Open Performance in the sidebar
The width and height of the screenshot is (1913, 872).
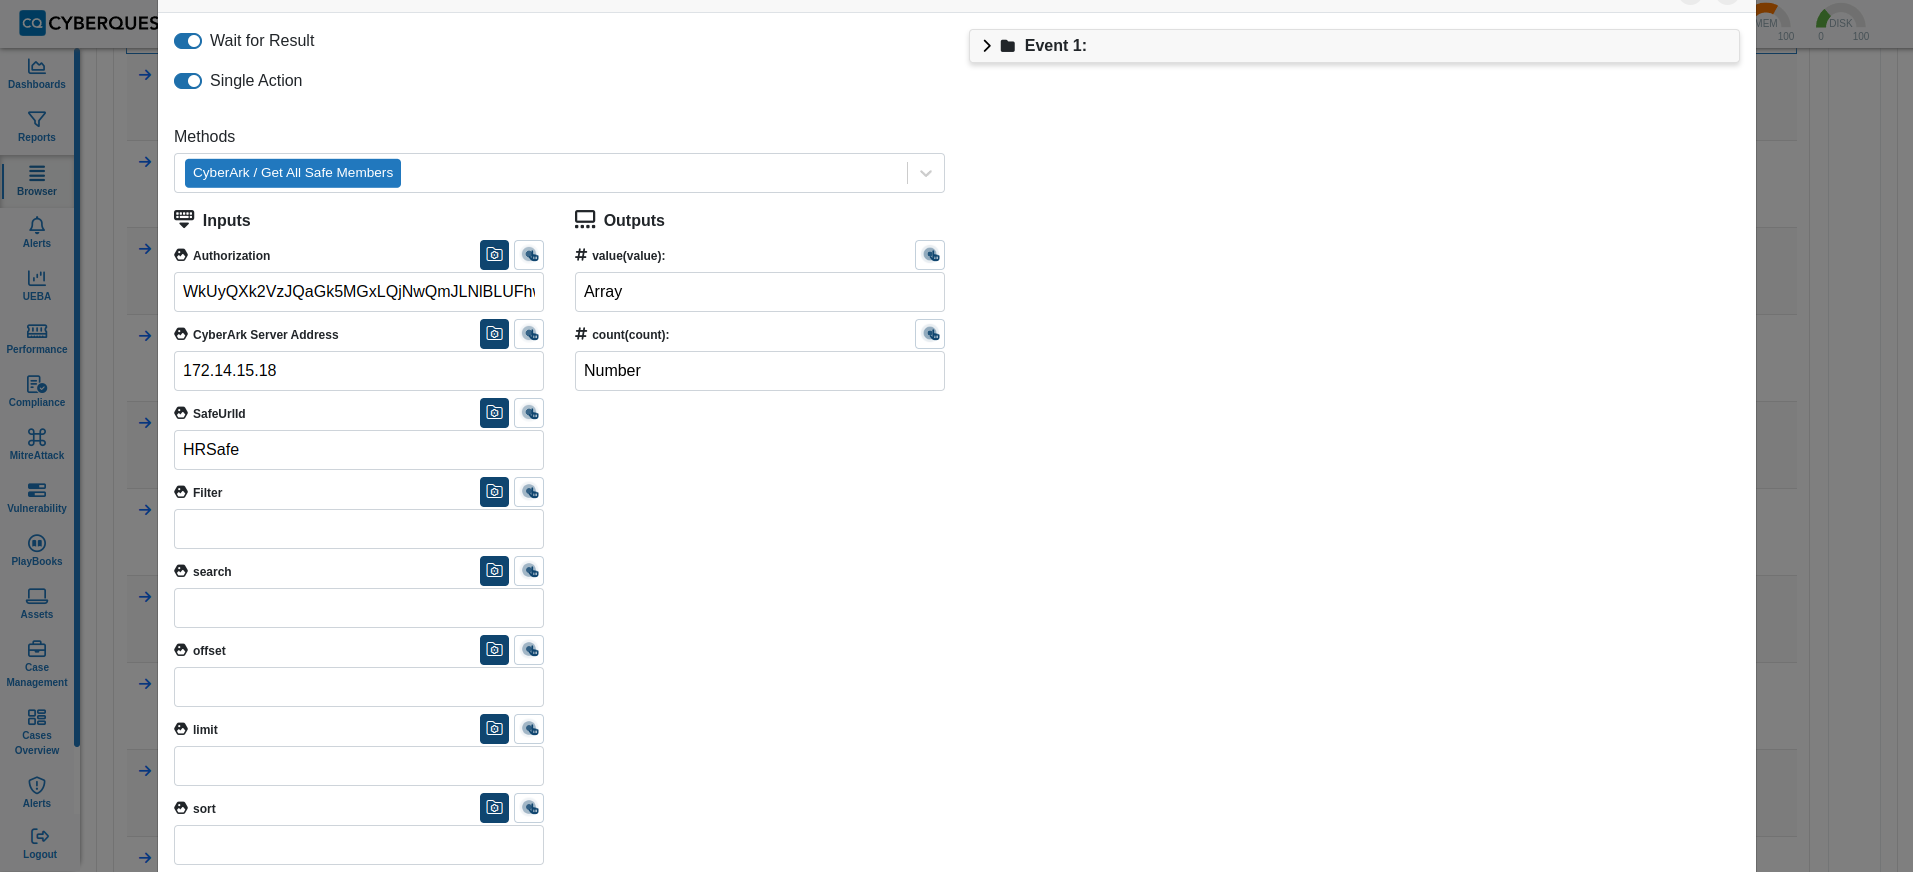(x=37, y=339)
